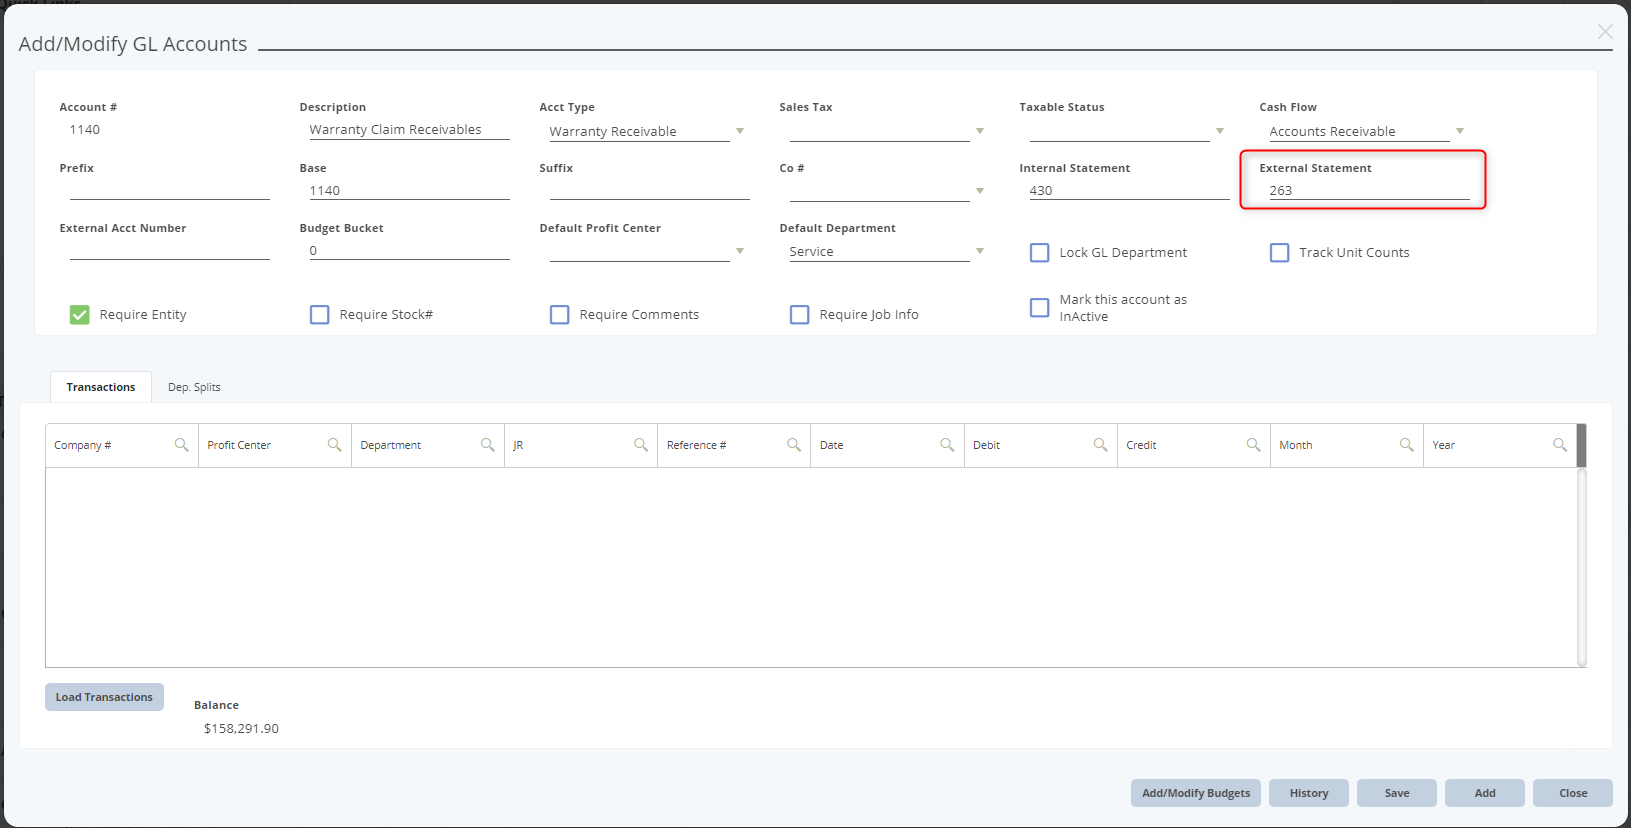The width and height of the screenshot is (1631, 828).
Task: Edit Internal Statement value 430
Action: 1129,190
